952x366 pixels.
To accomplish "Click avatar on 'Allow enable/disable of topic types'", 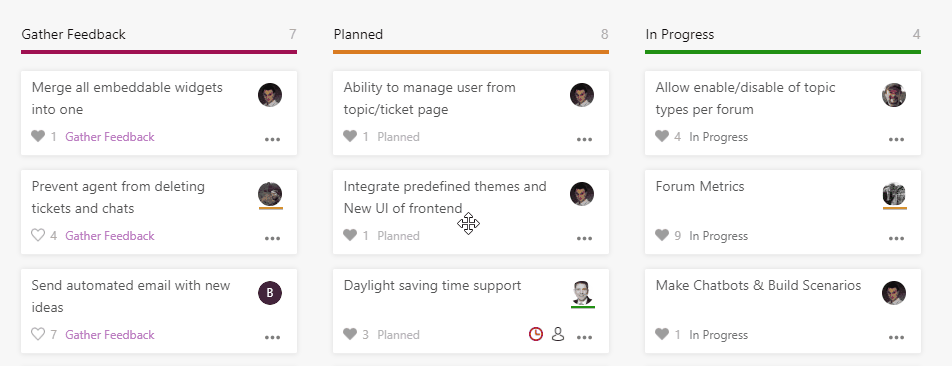I will (x=894, y=95).
